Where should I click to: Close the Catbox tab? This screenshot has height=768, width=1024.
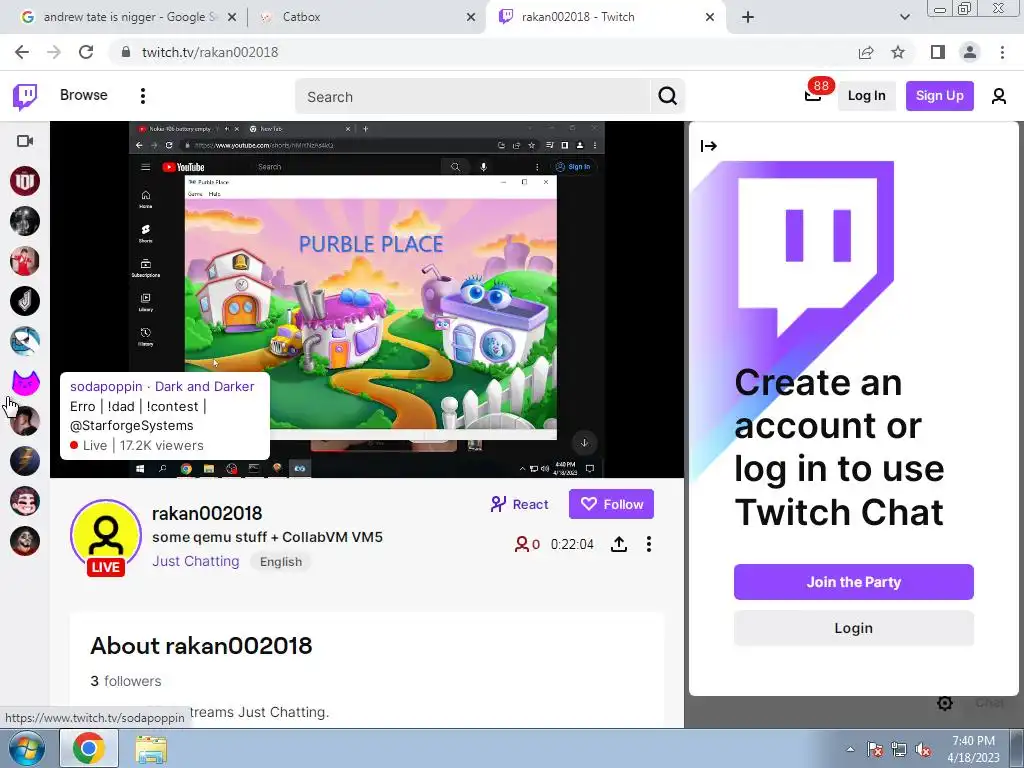click(x=471, y=17)
